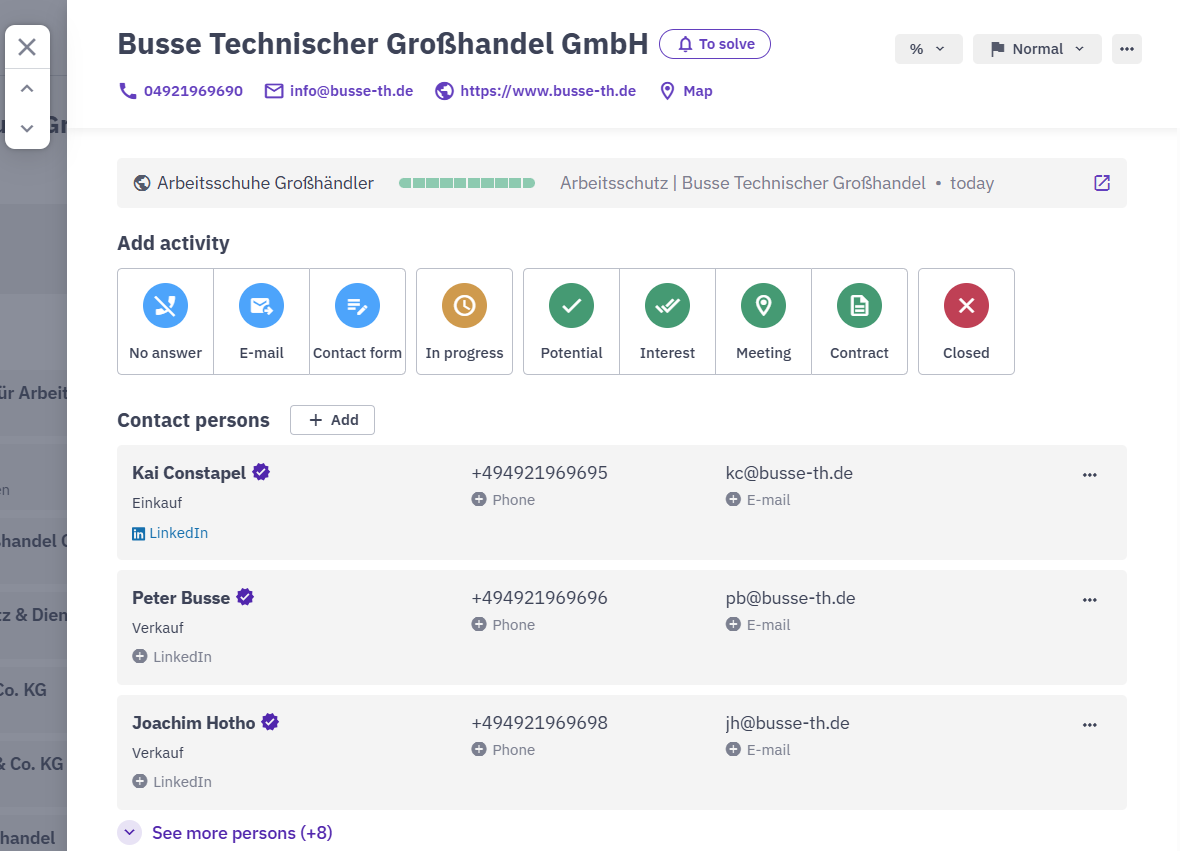Expand See more persons (+8)
The image size is (1180, 851).
pyautogui.click(x=226, y=833)
